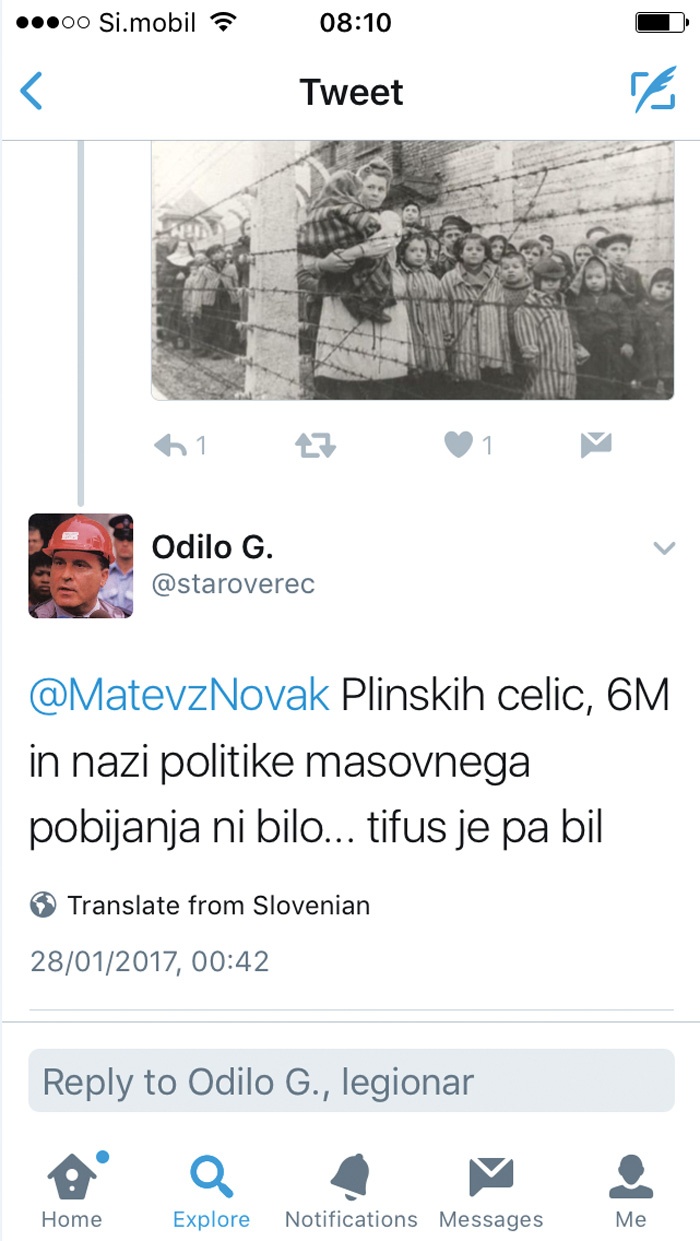
Task: Expand tweet options chevron
Action: (664, 548)
